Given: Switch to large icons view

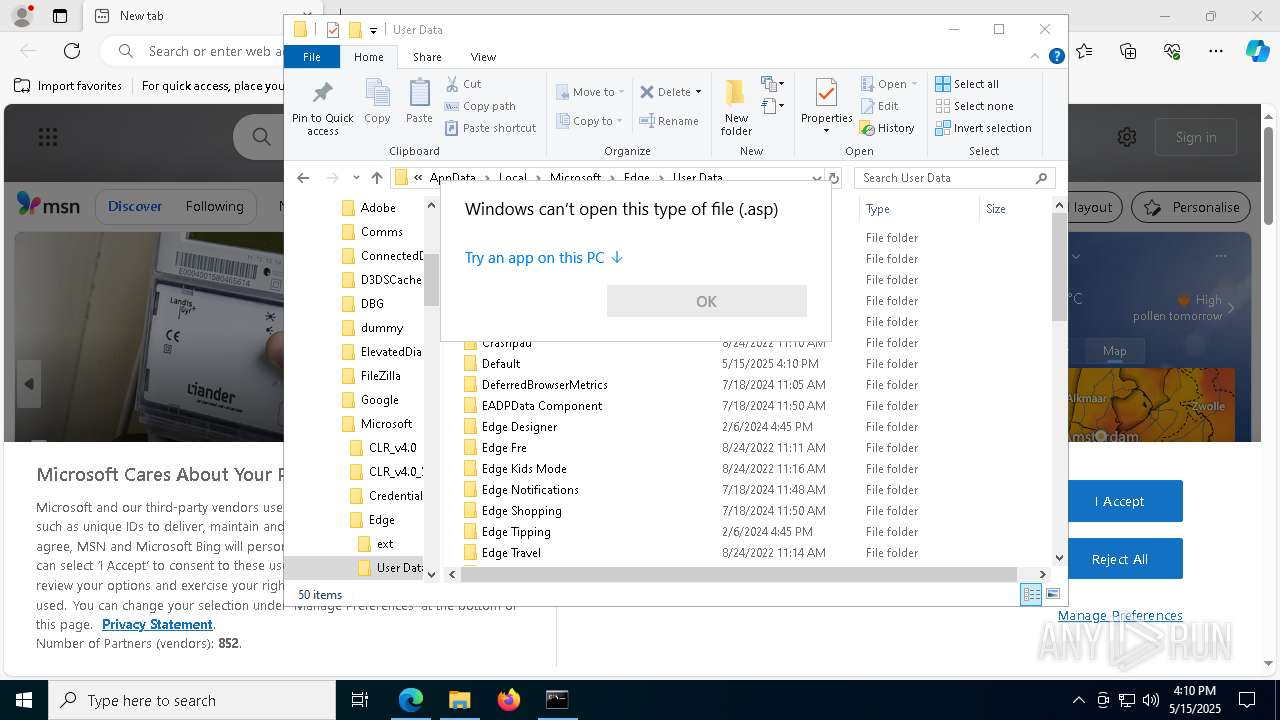Looking at the screenshot, I should click(x=1053, y=594).
